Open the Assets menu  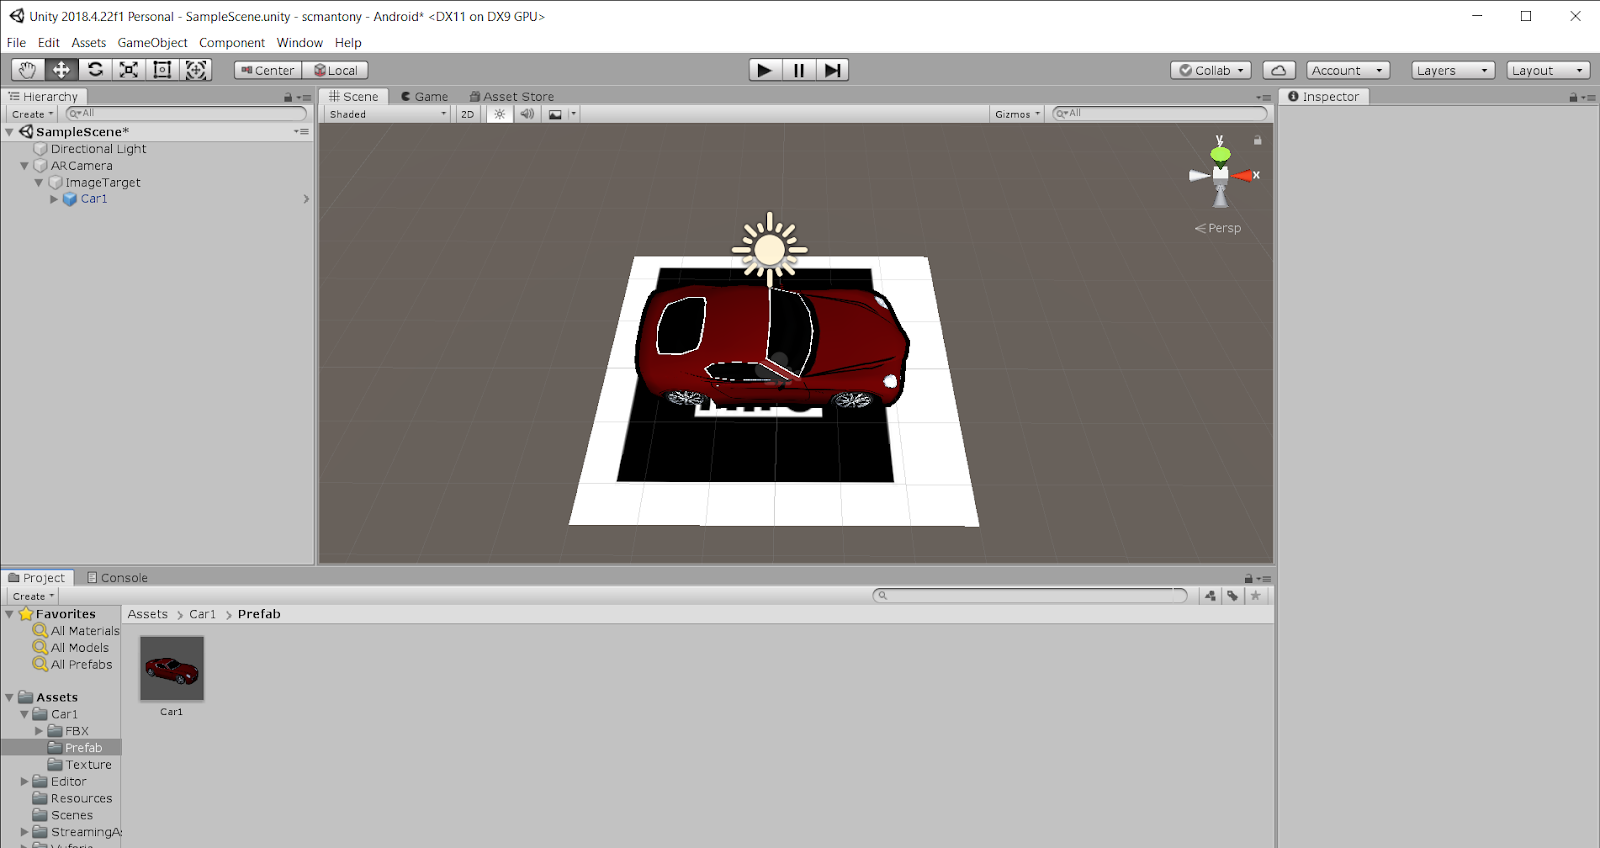(x=89, y=43)
